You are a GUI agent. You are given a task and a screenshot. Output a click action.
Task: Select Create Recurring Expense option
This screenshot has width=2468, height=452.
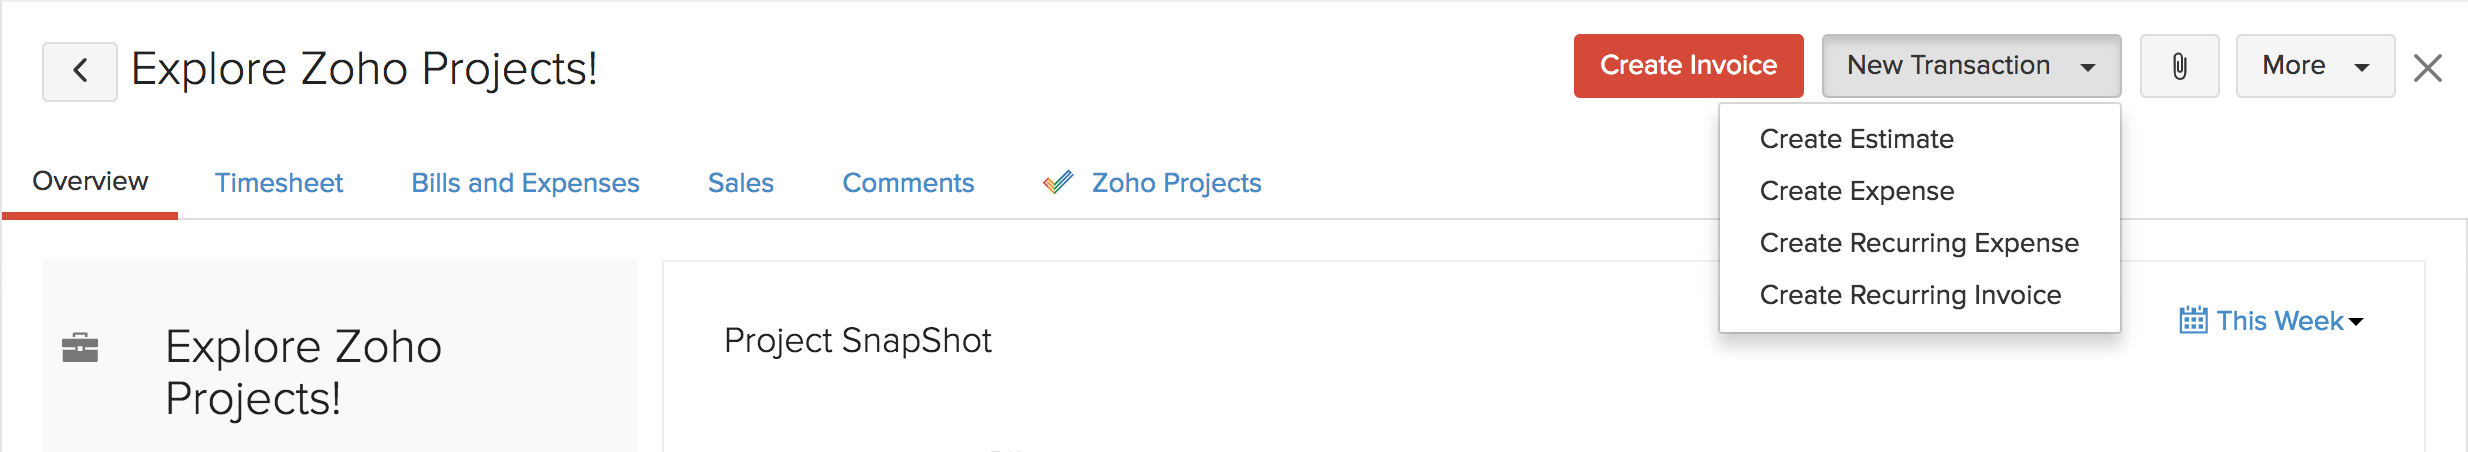[1918, 243]
